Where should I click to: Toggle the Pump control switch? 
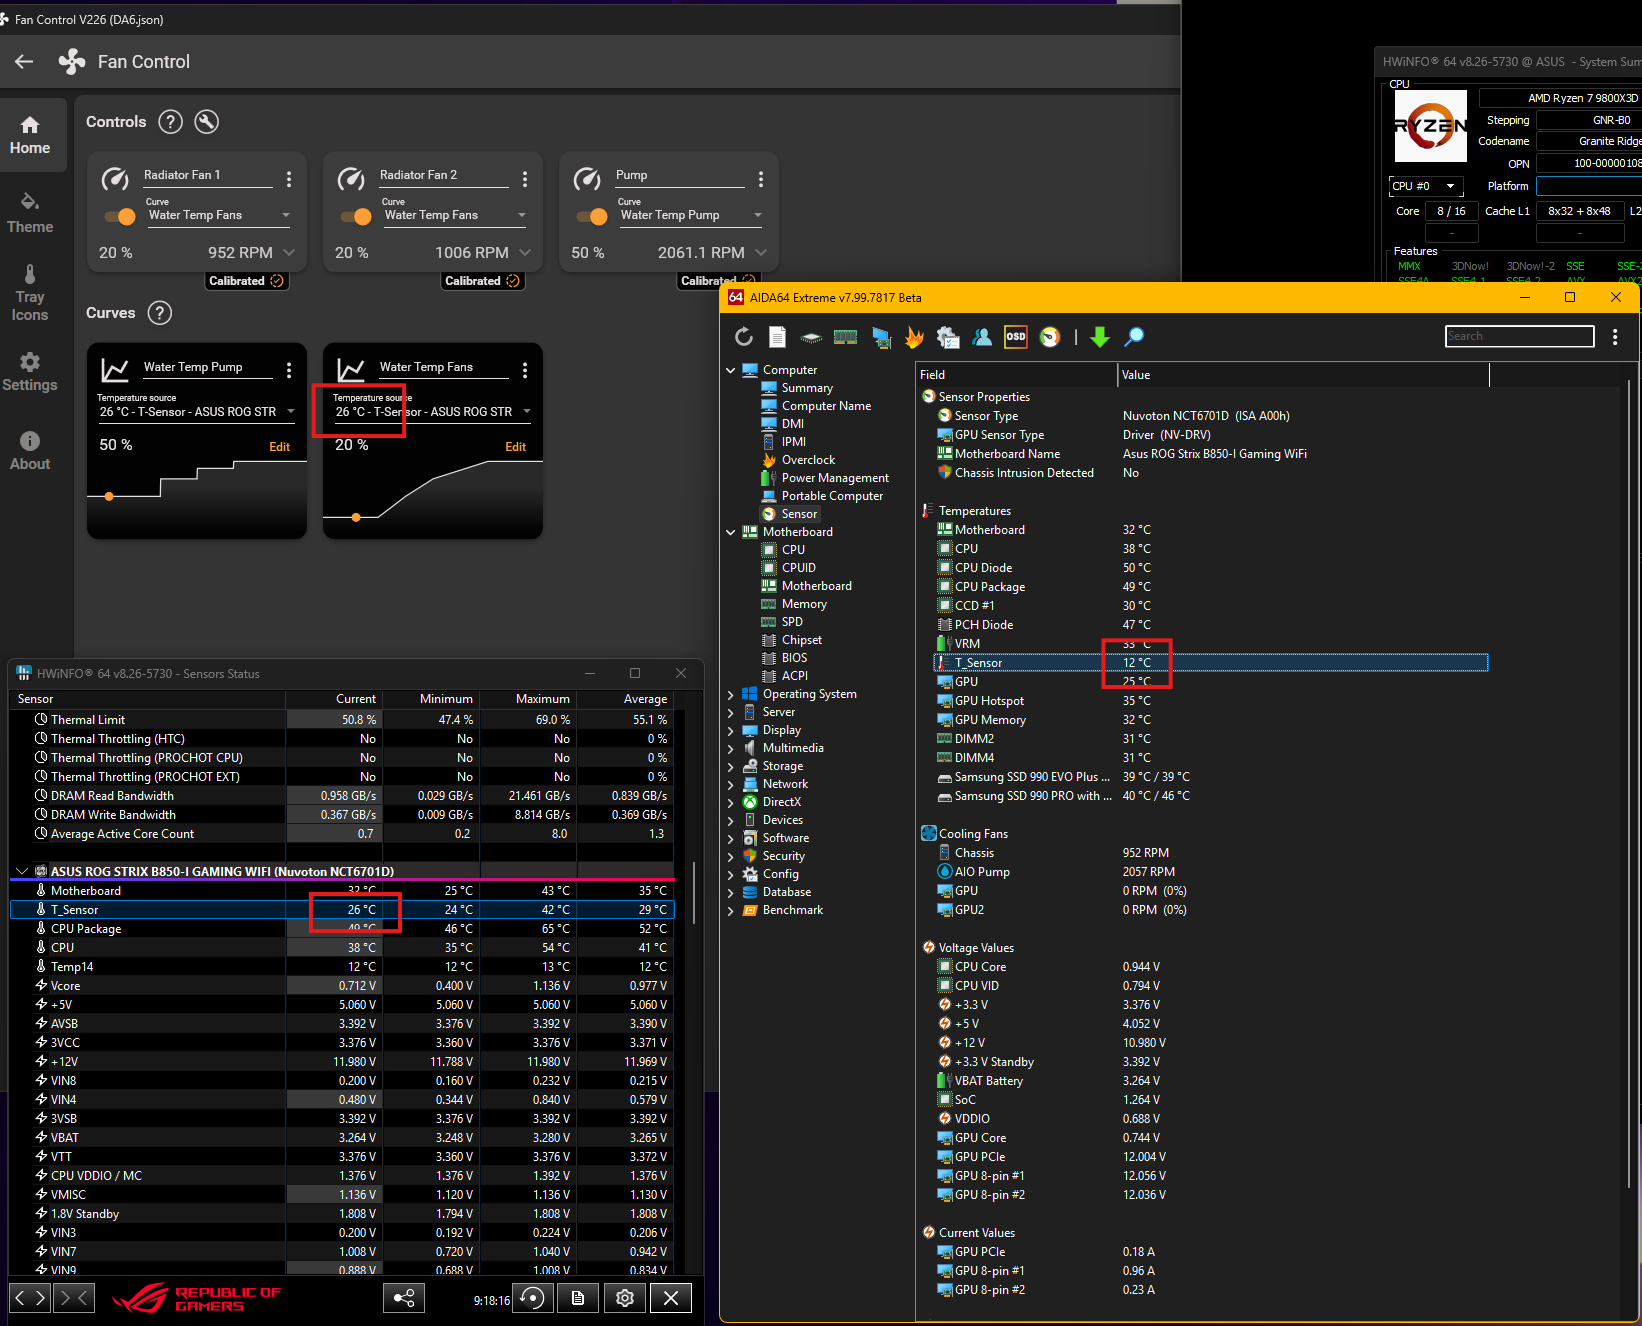[592, 217]
